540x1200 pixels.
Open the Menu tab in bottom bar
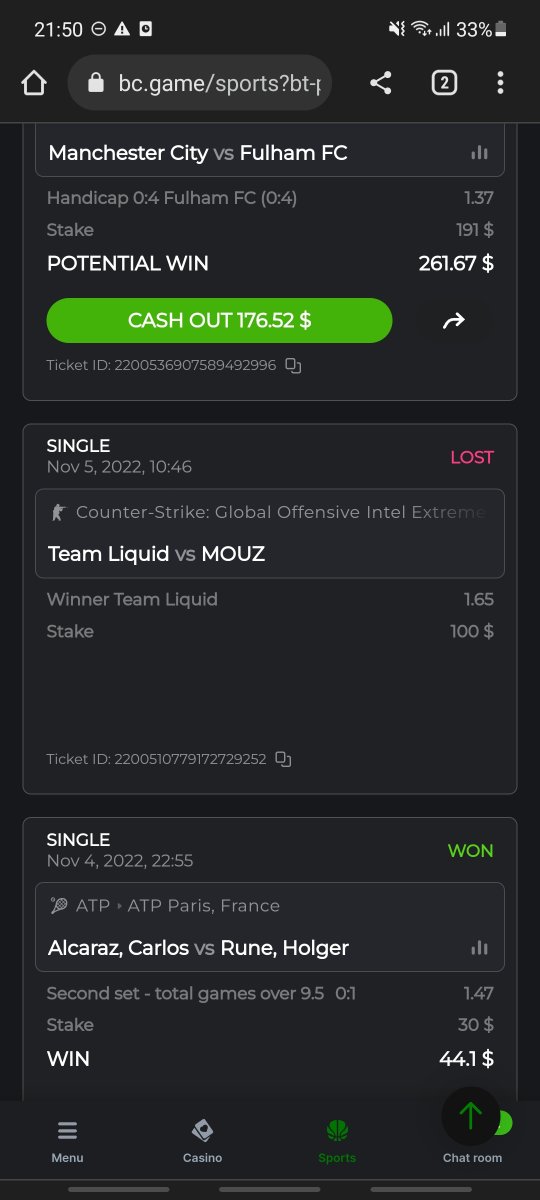[x=68, y=1141]
